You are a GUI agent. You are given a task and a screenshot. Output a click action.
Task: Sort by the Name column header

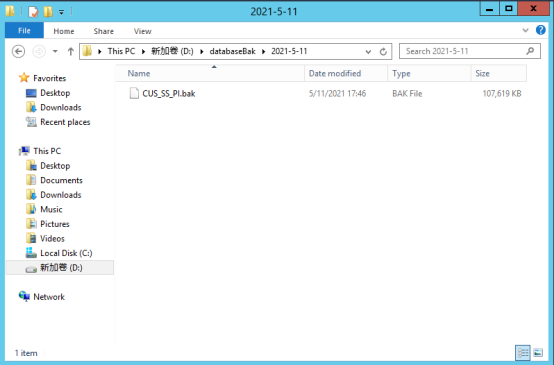[210, 73]
